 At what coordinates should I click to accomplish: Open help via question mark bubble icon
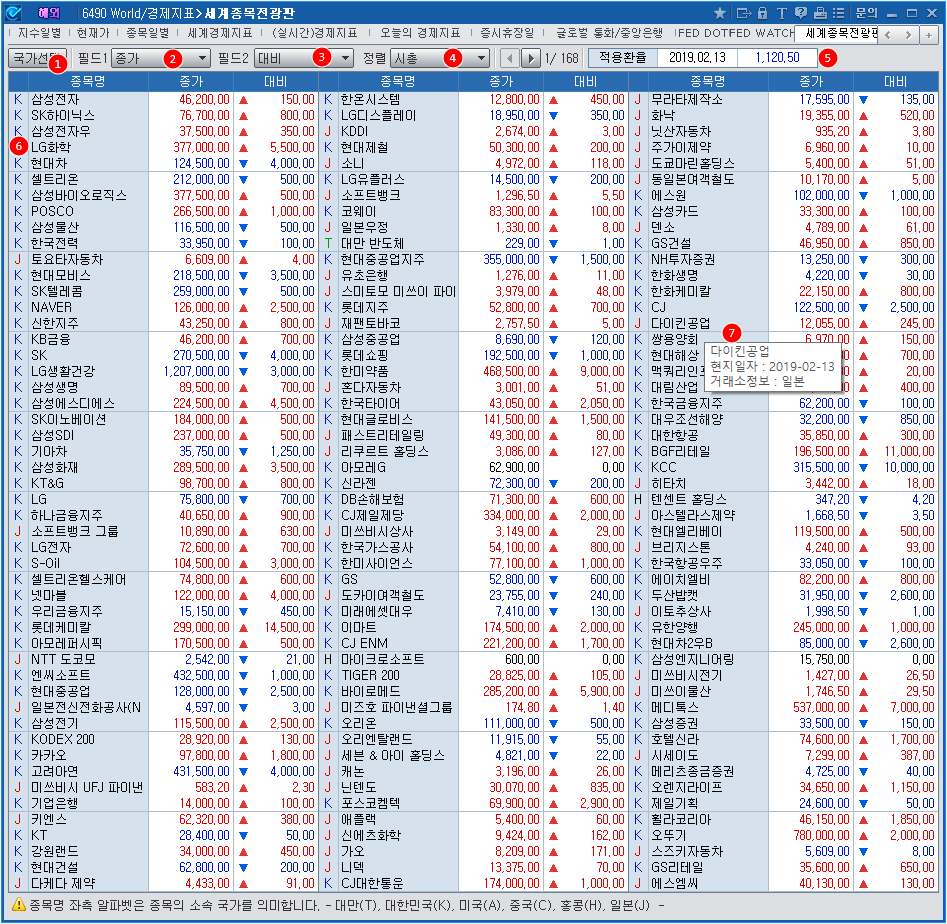801,13
